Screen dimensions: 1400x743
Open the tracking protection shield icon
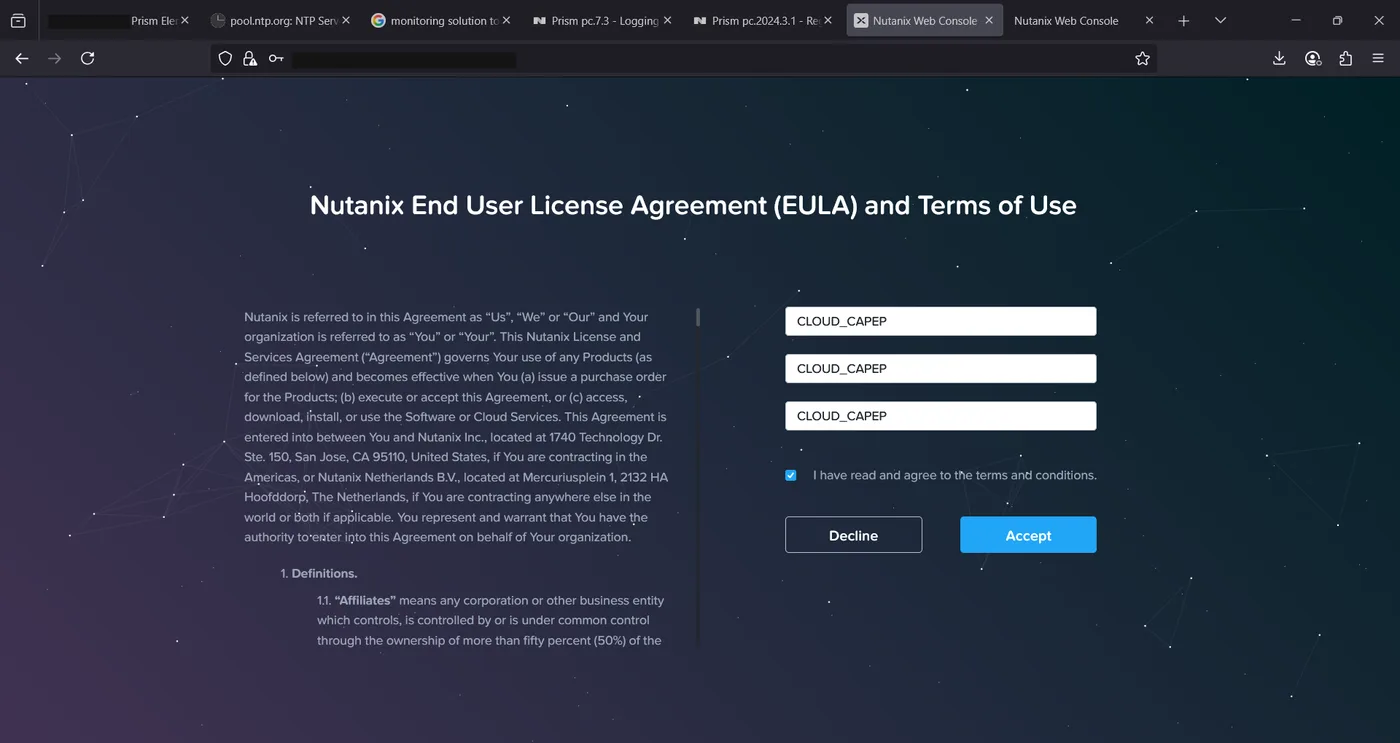(226, 59)
